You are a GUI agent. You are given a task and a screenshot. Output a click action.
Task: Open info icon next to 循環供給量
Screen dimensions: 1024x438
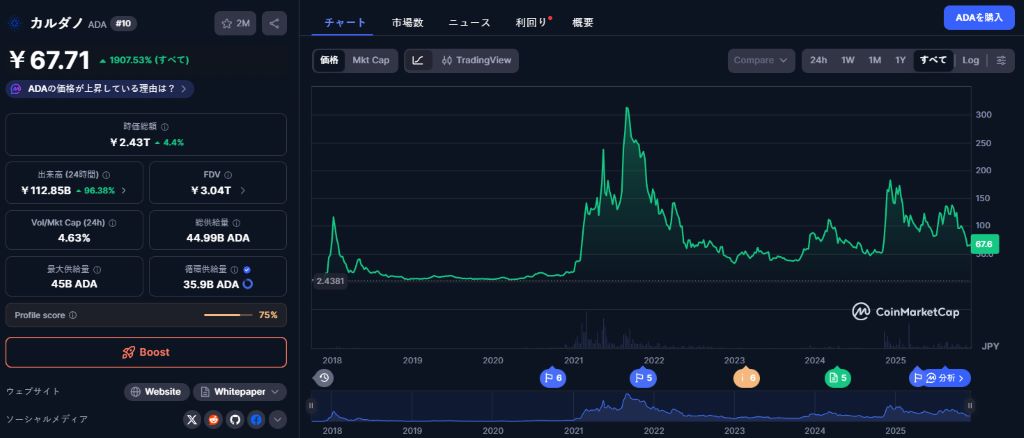pos(236,269)
